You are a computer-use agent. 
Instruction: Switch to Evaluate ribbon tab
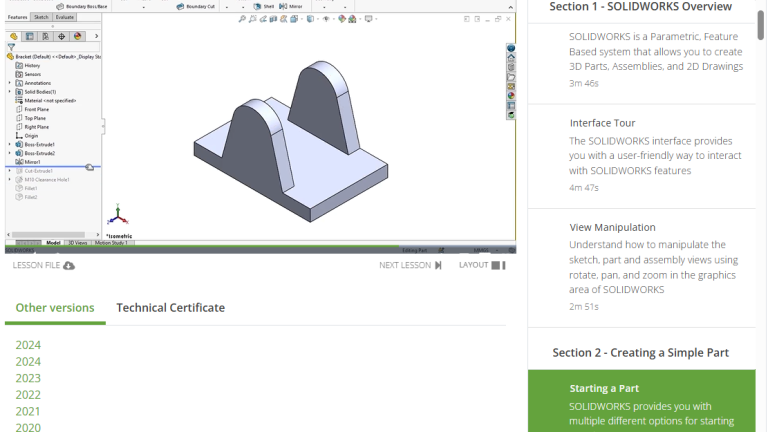(65, 17)
